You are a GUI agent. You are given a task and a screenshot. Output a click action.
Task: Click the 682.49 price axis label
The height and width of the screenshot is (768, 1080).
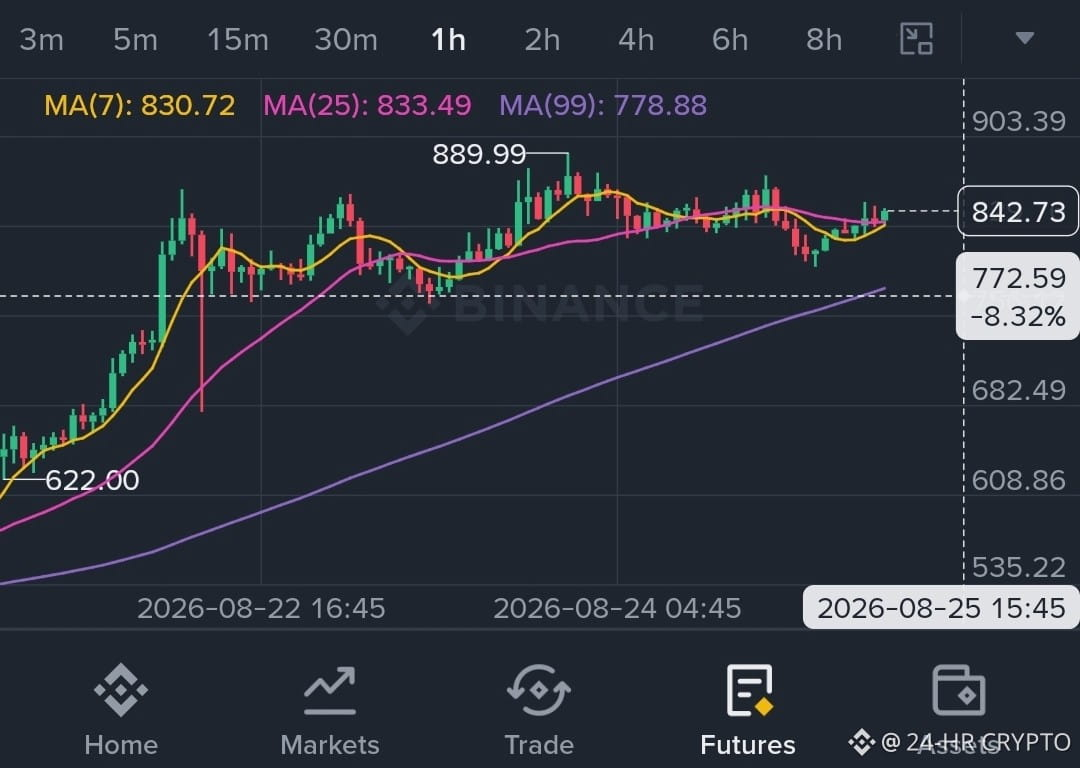coord(1019,391)
